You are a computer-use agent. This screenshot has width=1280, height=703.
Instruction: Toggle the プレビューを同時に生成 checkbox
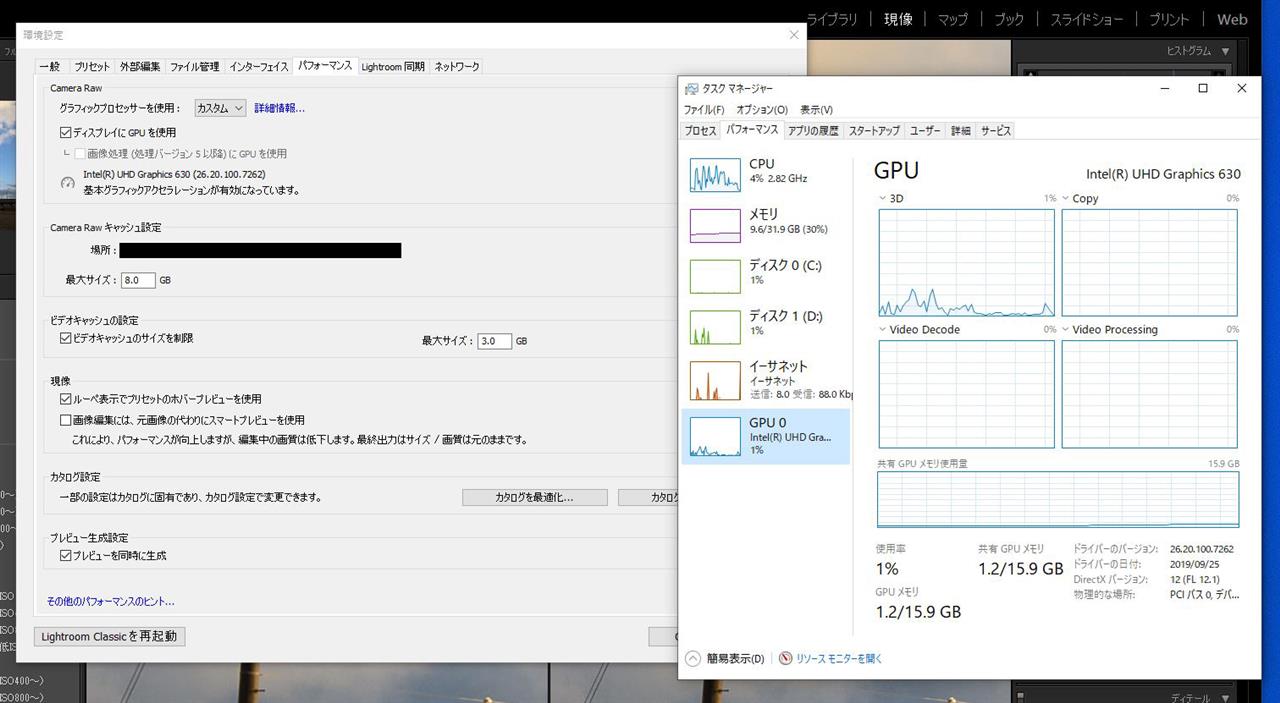pyautogui.click(x=66, y=556)
